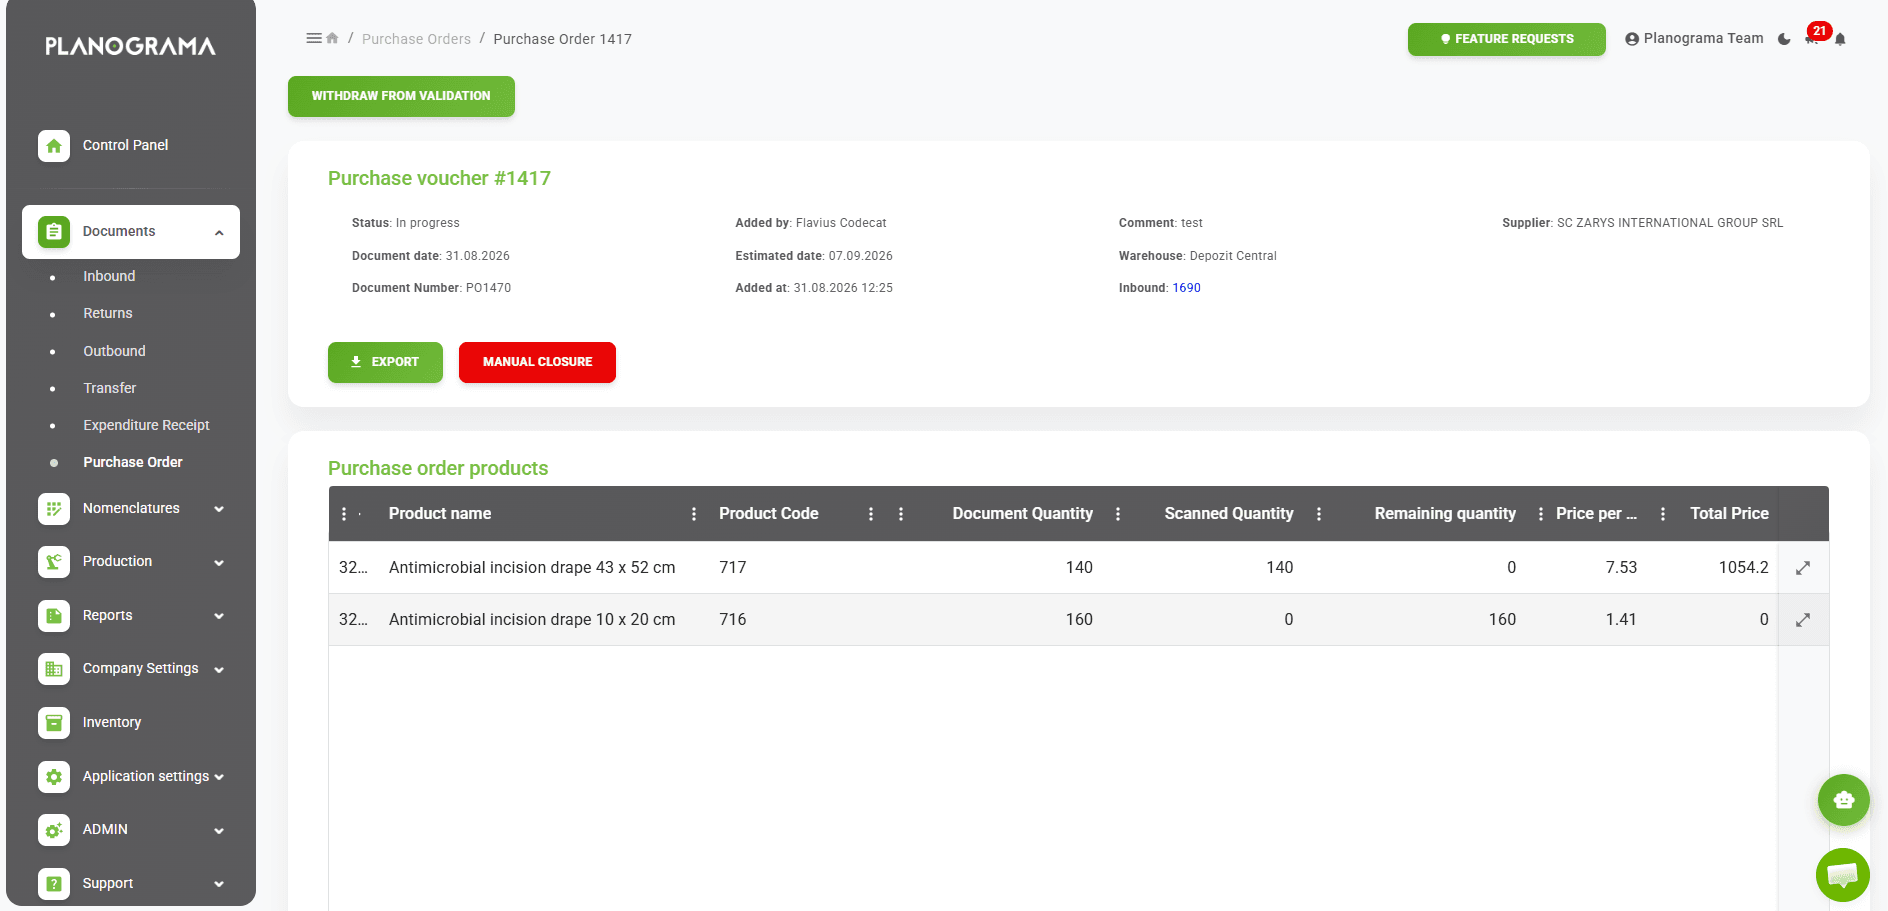Open the live chat message bubble
This screenshot has height=911, width=1888.
click(x=1843, y=875)
